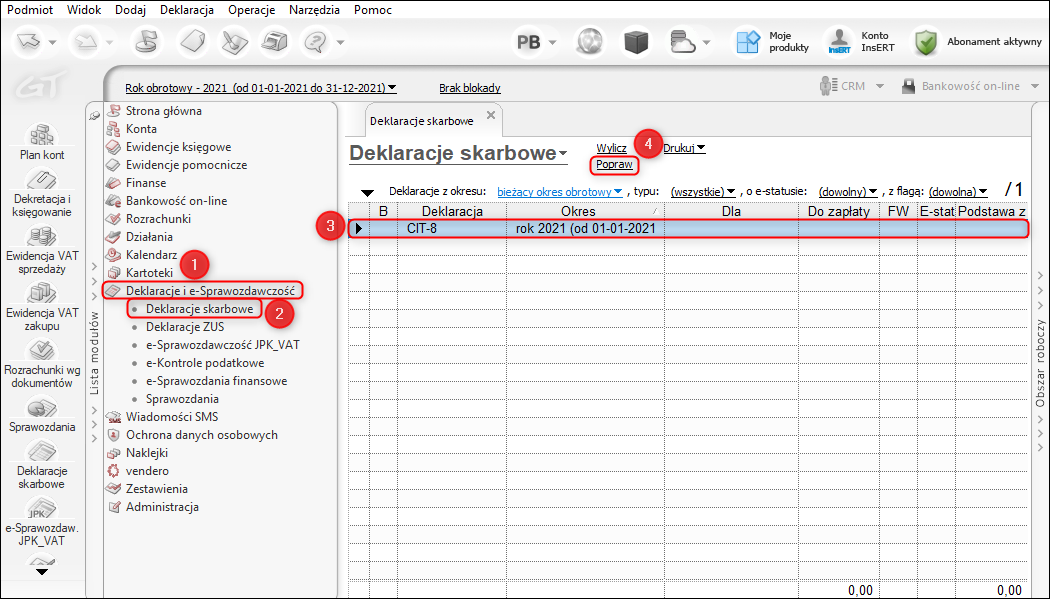Open Deklaracje skarbowe sidebar shortcut
The height and width of the screenshot is (599, 1050).
42,465
